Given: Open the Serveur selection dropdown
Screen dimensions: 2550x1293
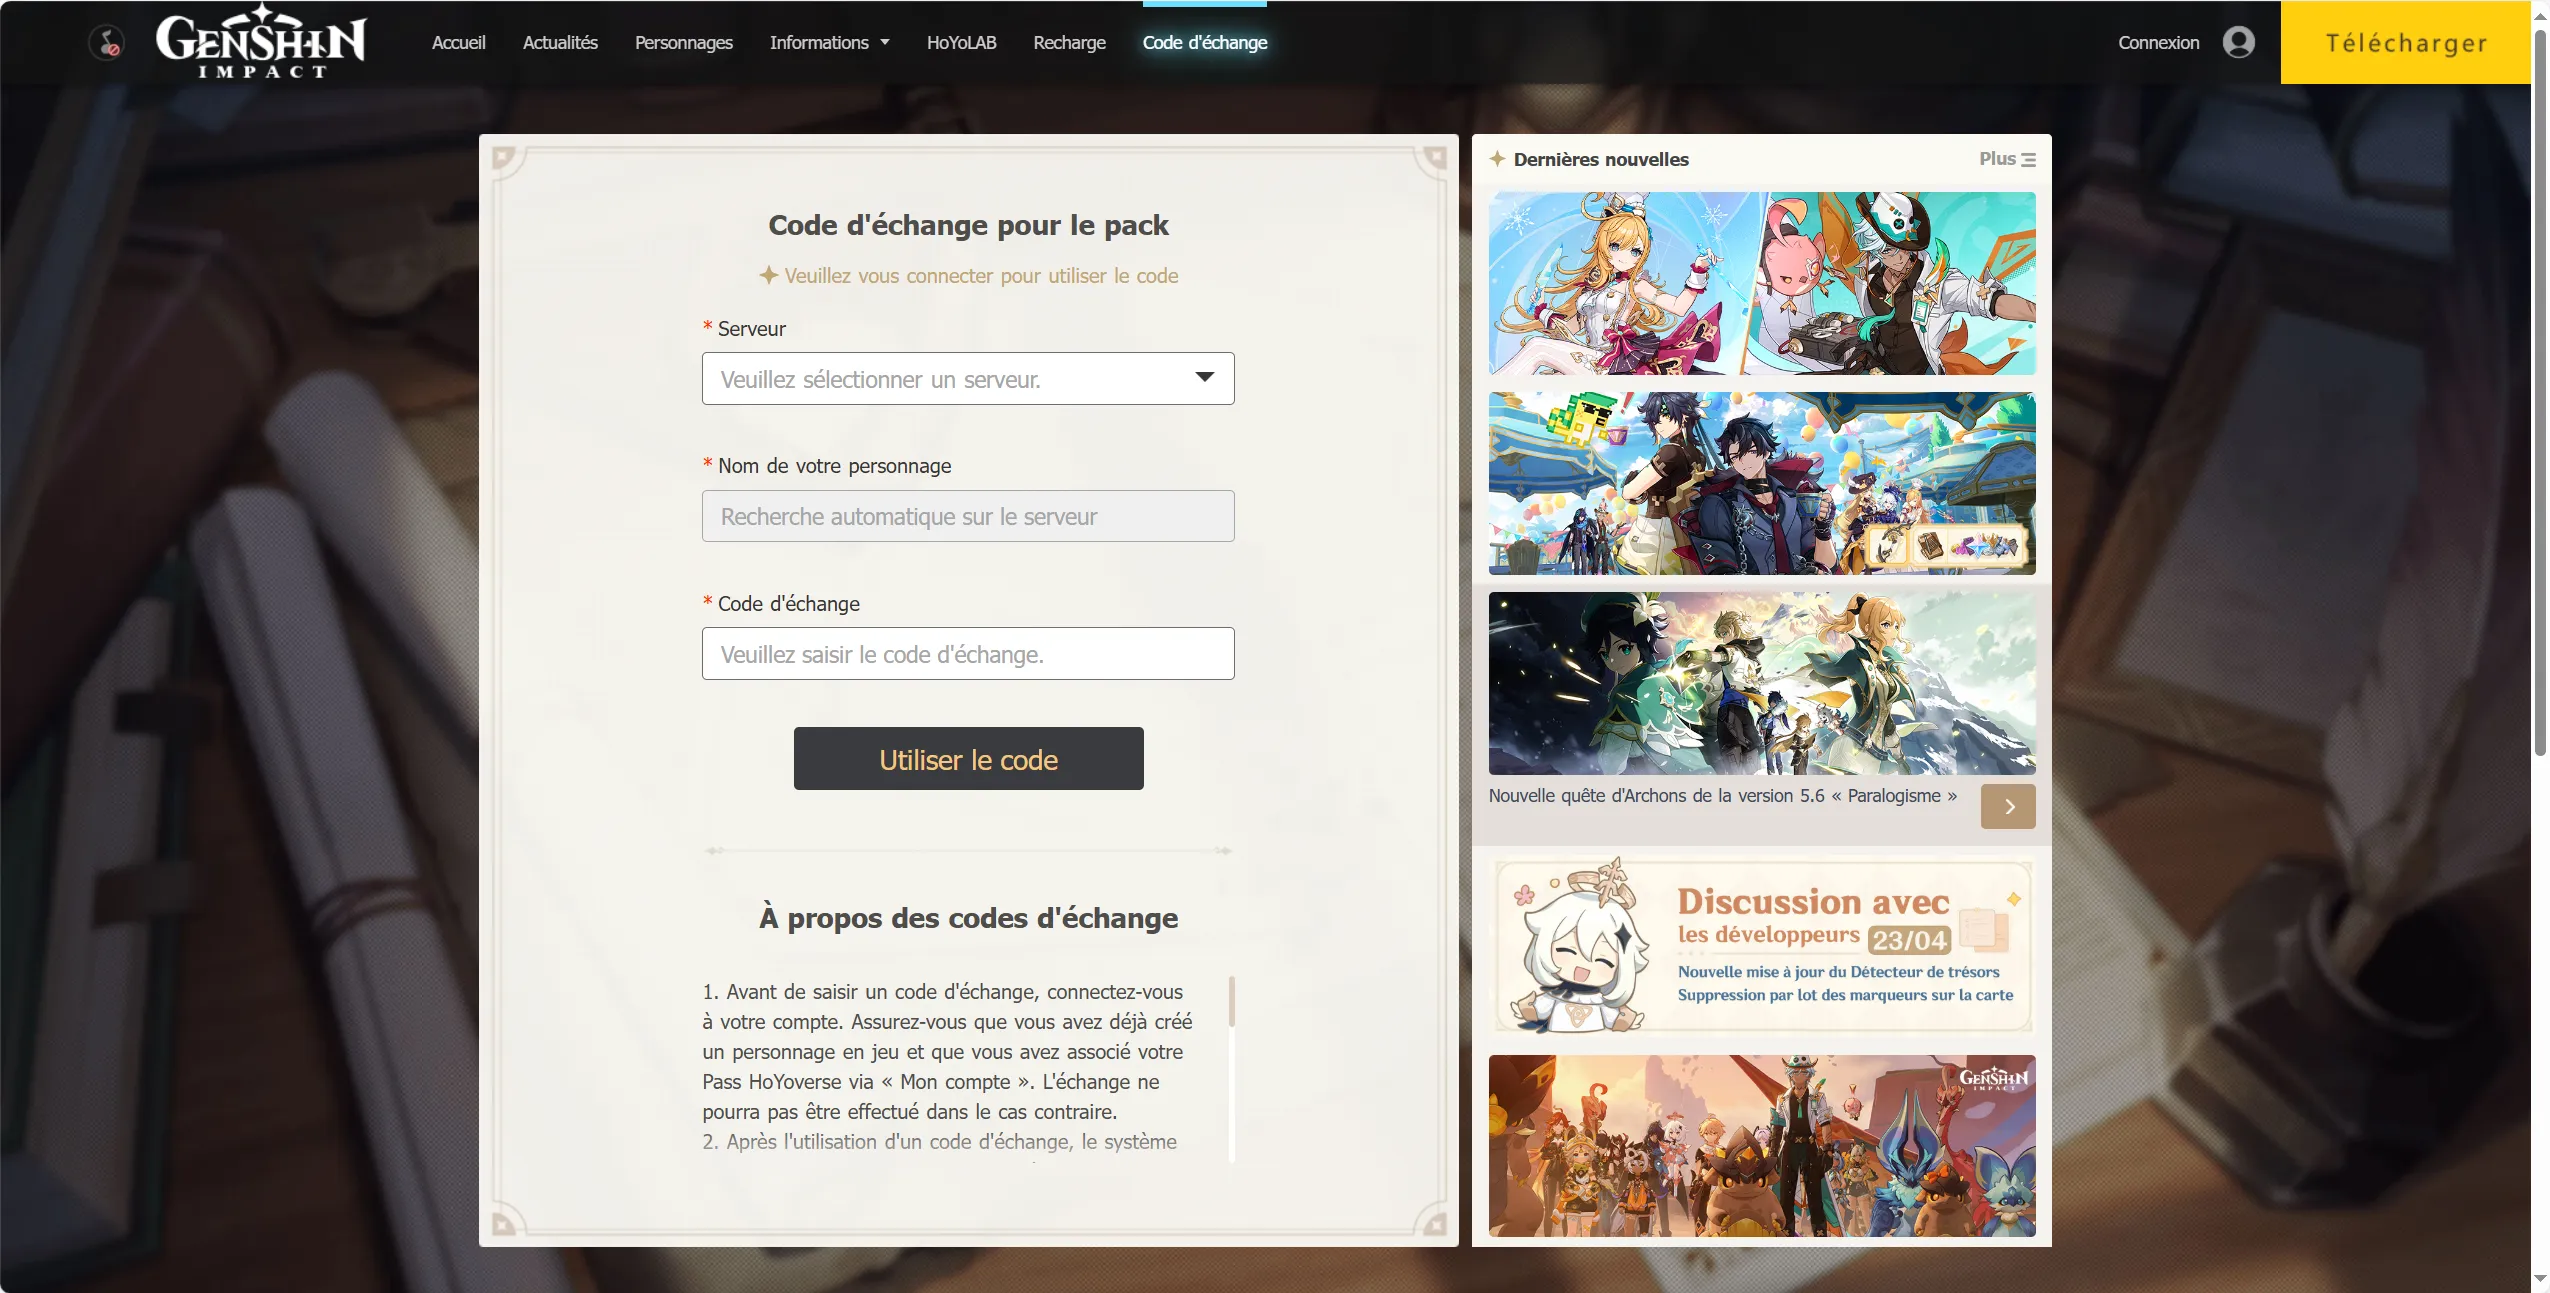Looking at the screenshot, I should click(968, 379).
